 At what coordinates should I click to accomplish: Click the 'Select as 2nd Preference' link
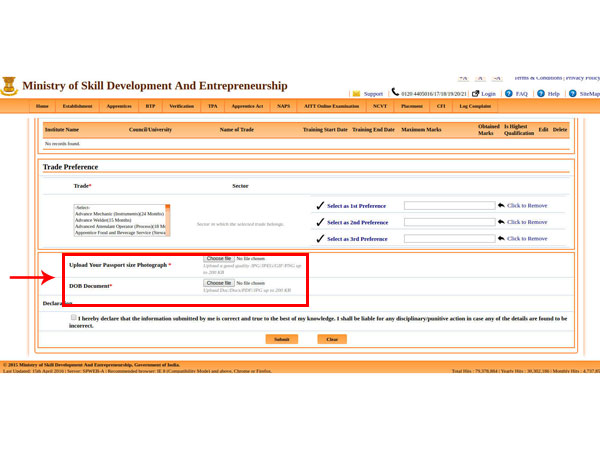[x=357, y=222]
